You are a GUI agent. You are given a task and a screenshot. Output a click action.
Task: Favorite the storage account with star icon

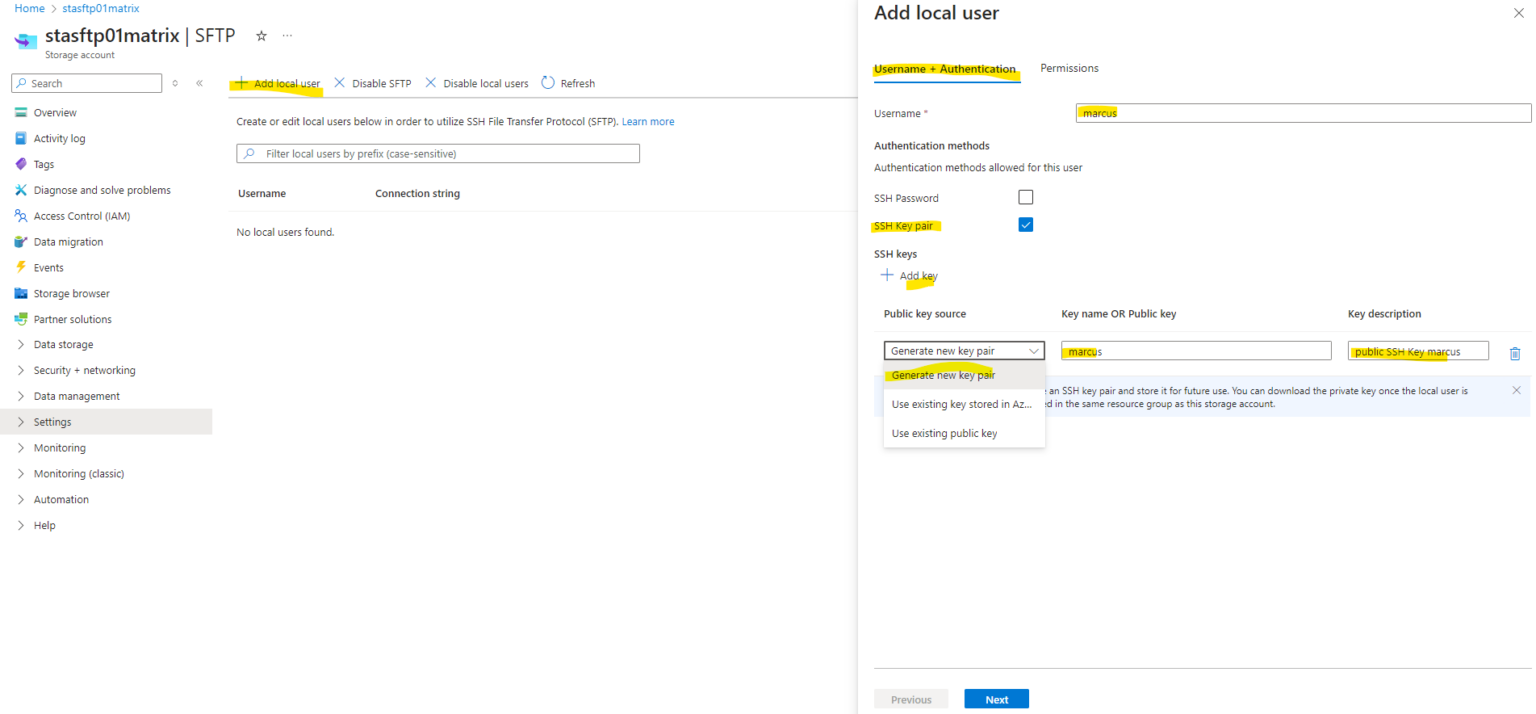click(261, 36)
